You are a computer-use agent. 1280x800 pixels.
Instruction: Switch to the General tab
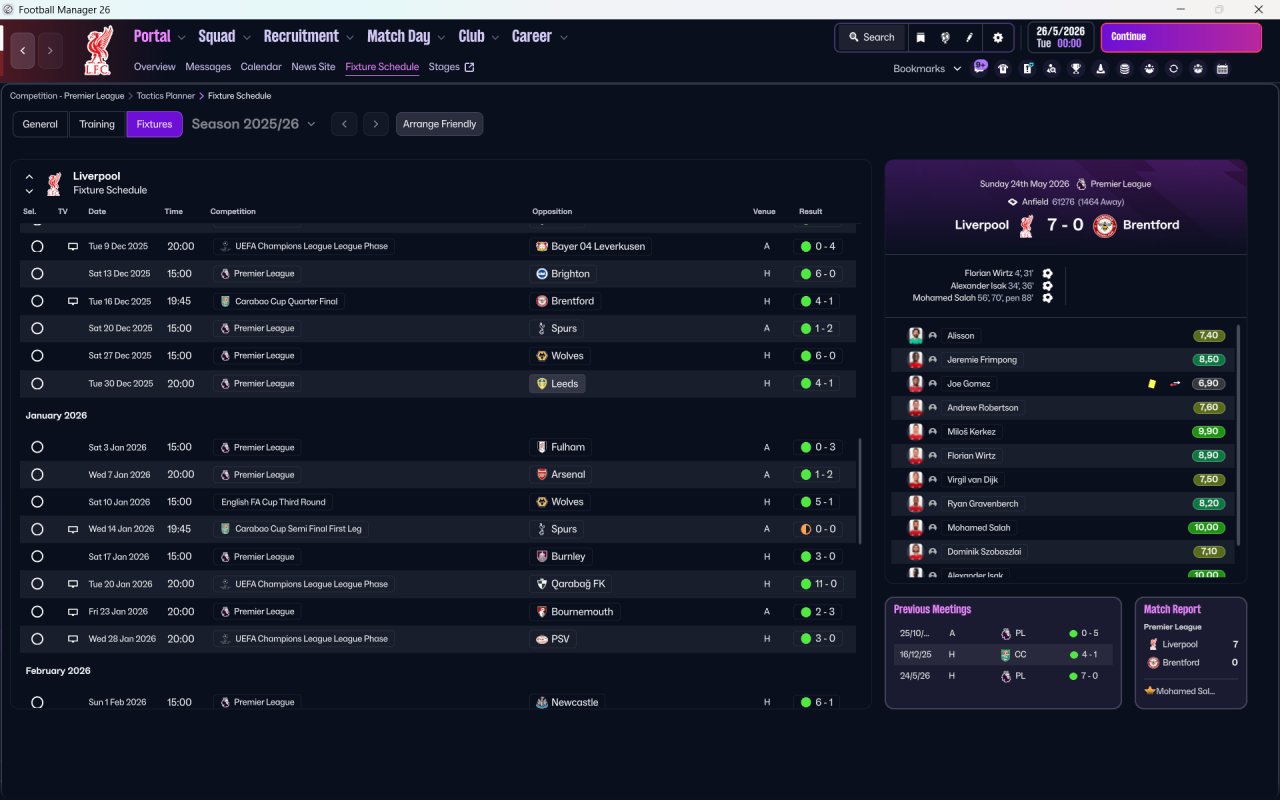point(40,124)
